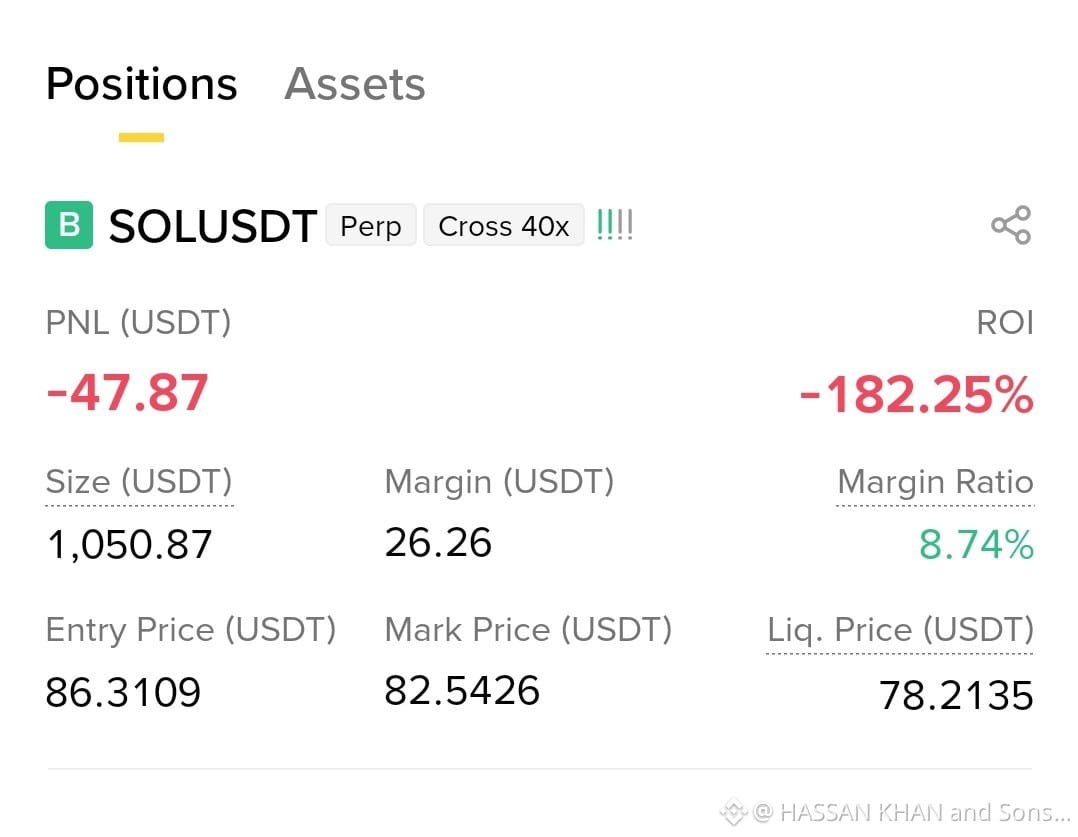Screen dimensions: 1078x837
Task: Tap the 82.5426 mark price
Action: pos(462,691)
